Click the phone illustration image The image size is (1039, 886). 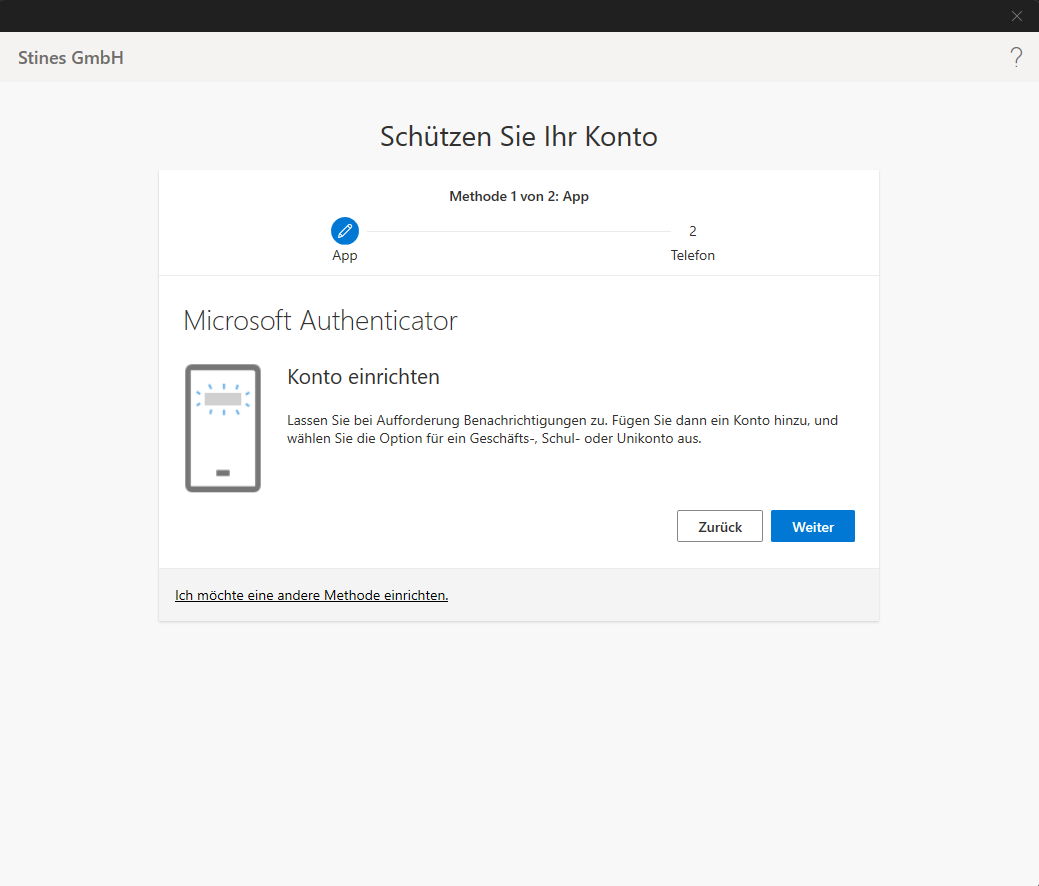[x=223, y=428]
